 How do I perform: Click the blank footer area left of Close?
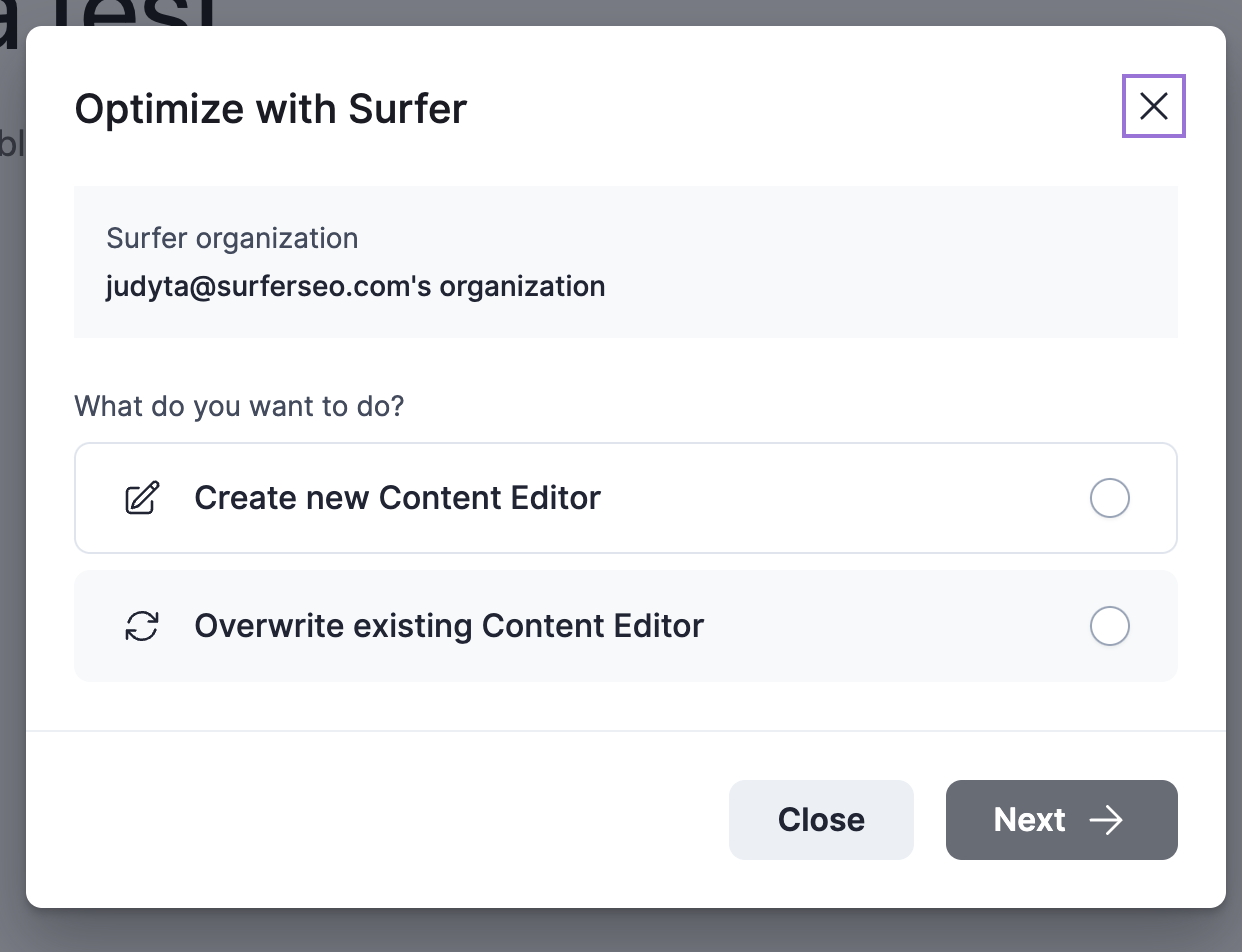click(x=380, y=820)
